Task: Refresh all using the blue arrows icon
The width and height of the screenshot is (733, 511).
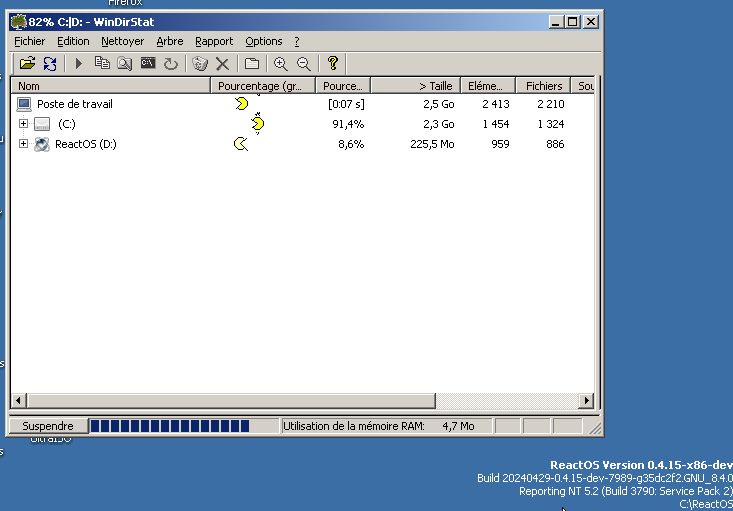Action: pos(50,63)
